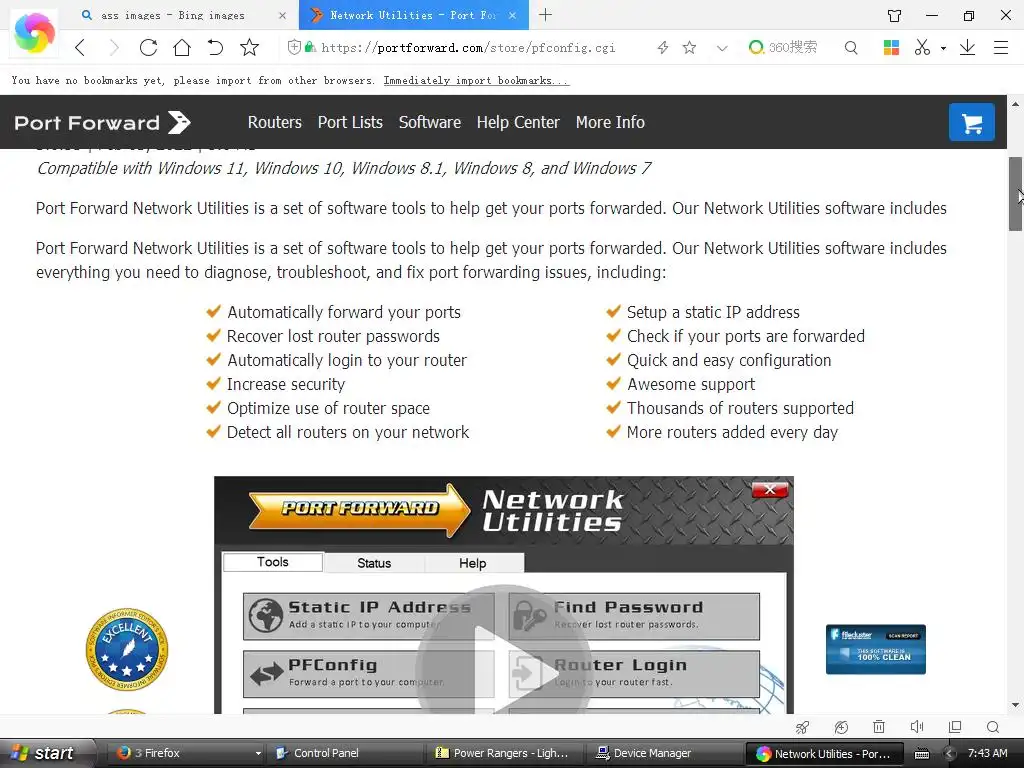
Task: Click the skin shirt icon in title bar
Action: click(895, 16)
